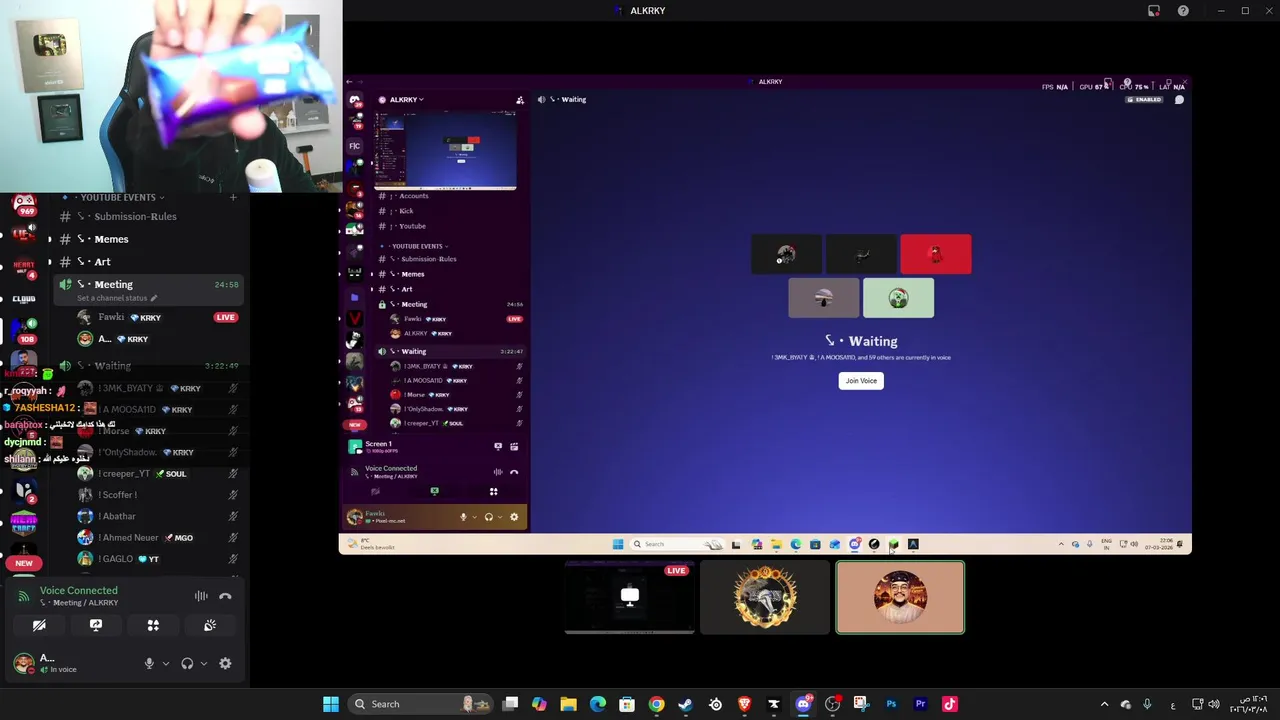
Task: Open the soundboard button
Action: [210, 625]
